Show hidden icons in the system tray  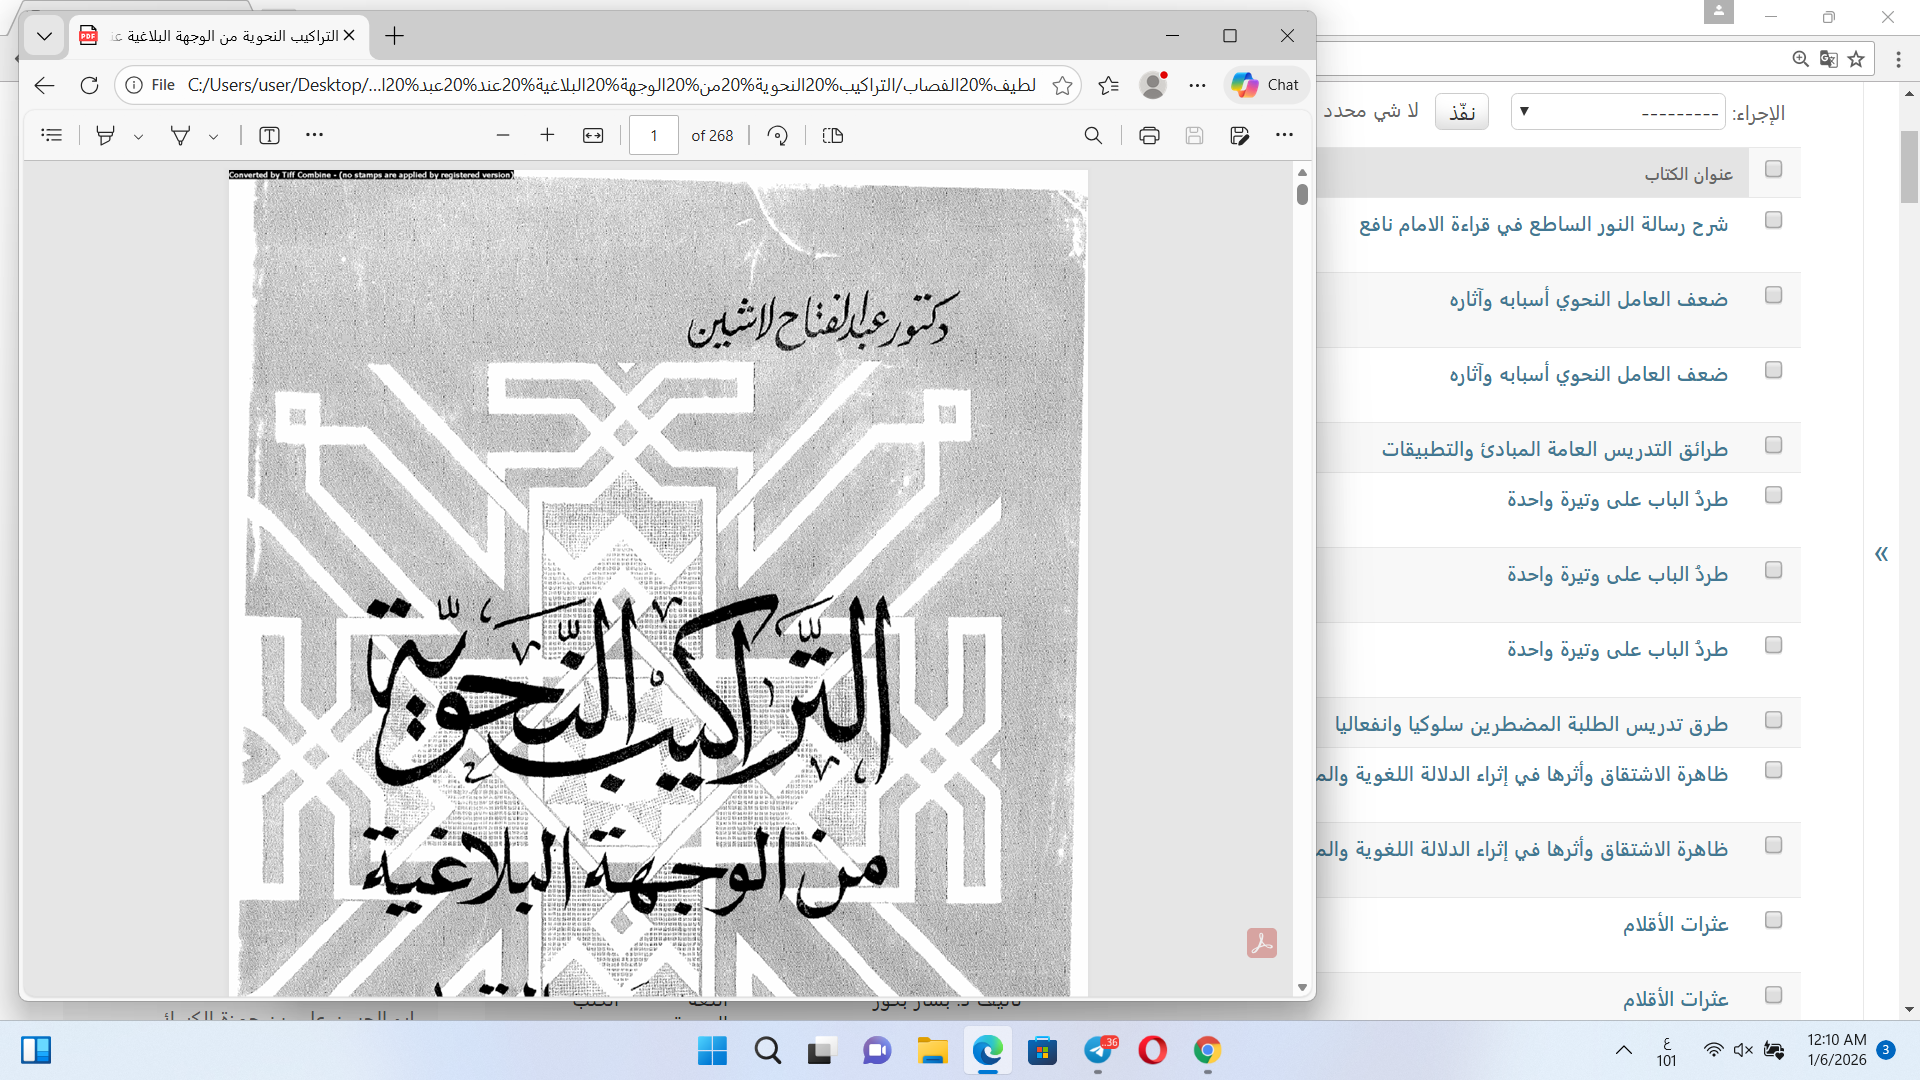[x=1624, y=1050]
